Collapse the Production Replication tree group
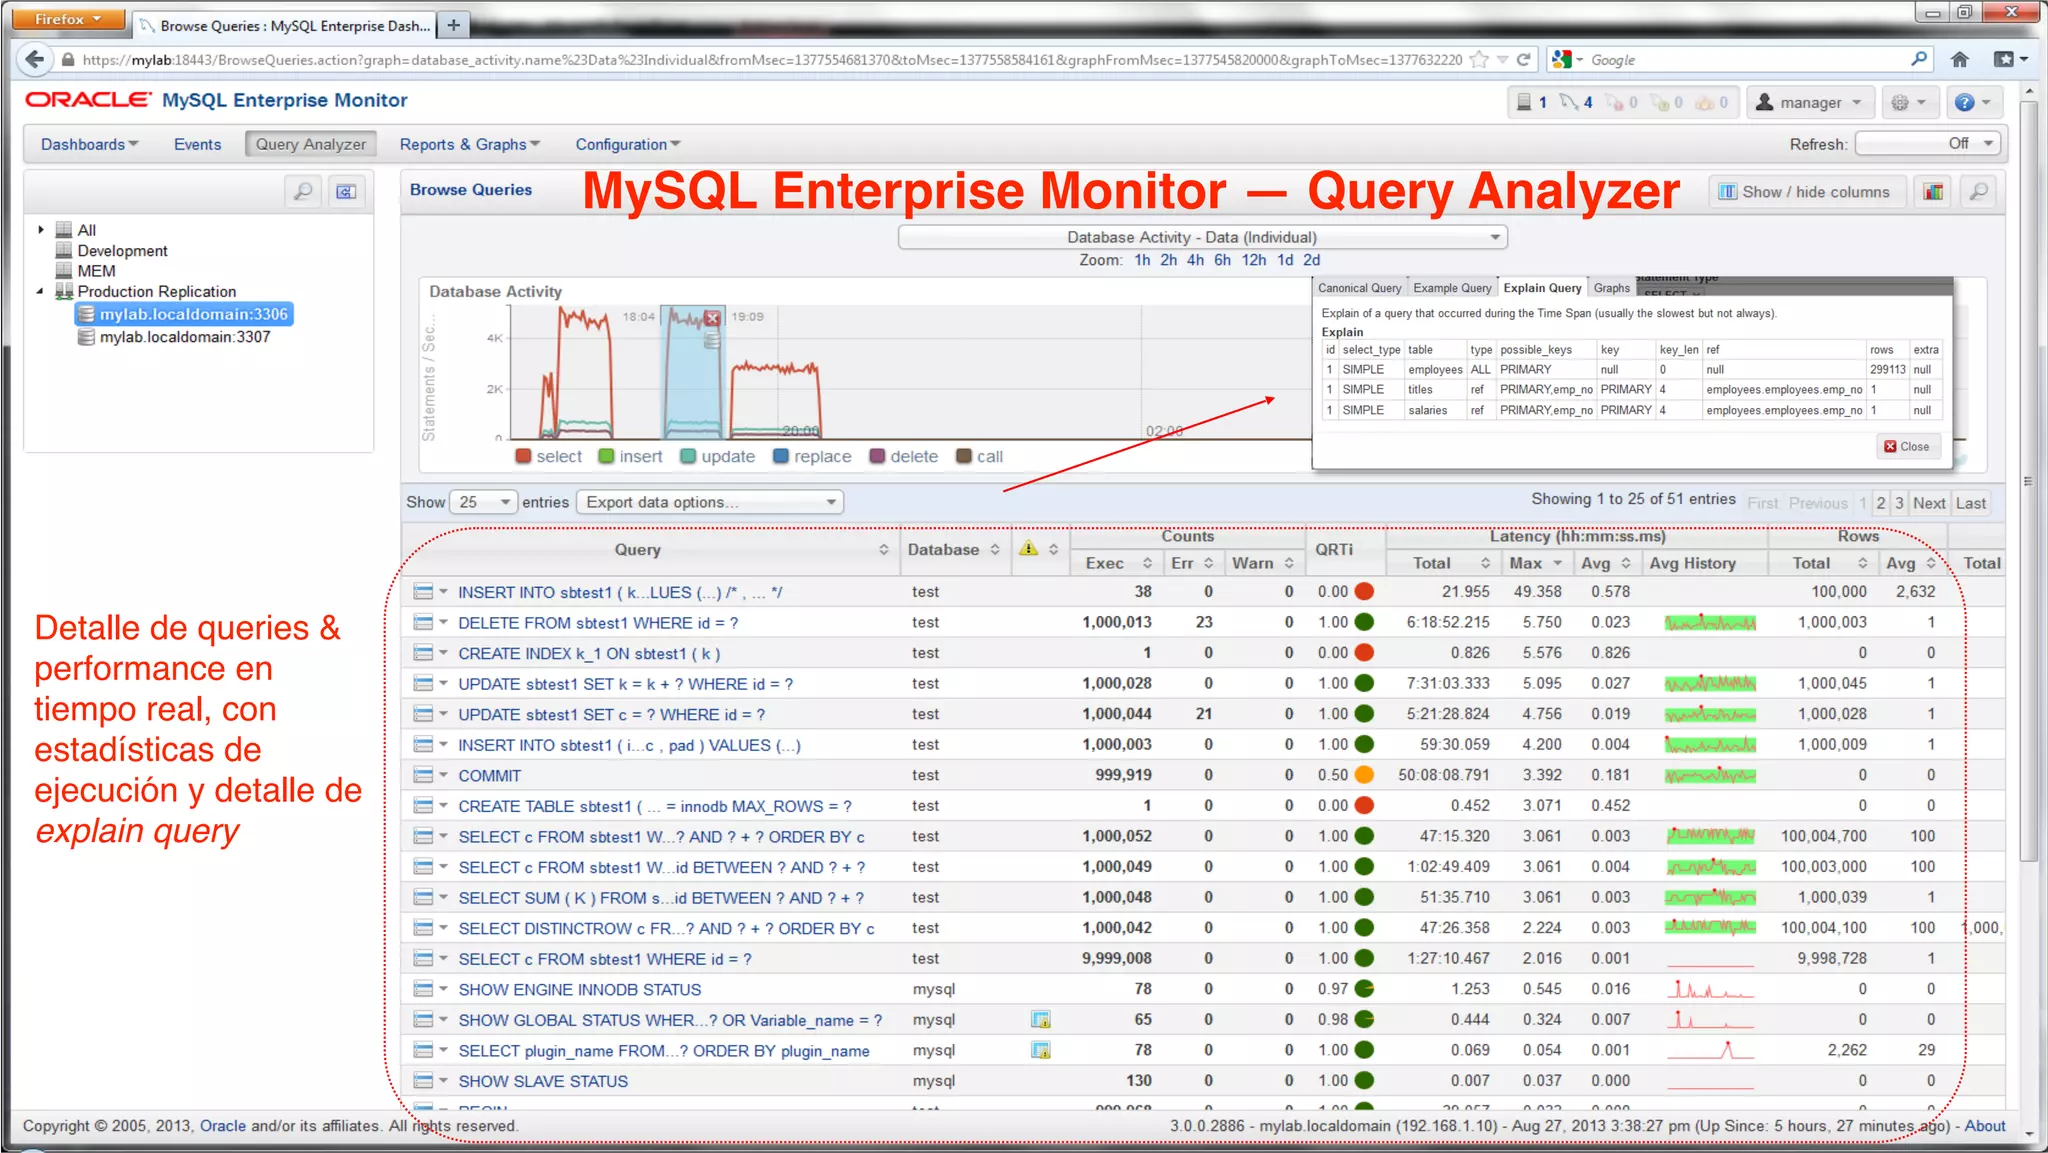Viewport: 2048px width, 1153px height. pyautogui.click(x=41, y=291)
